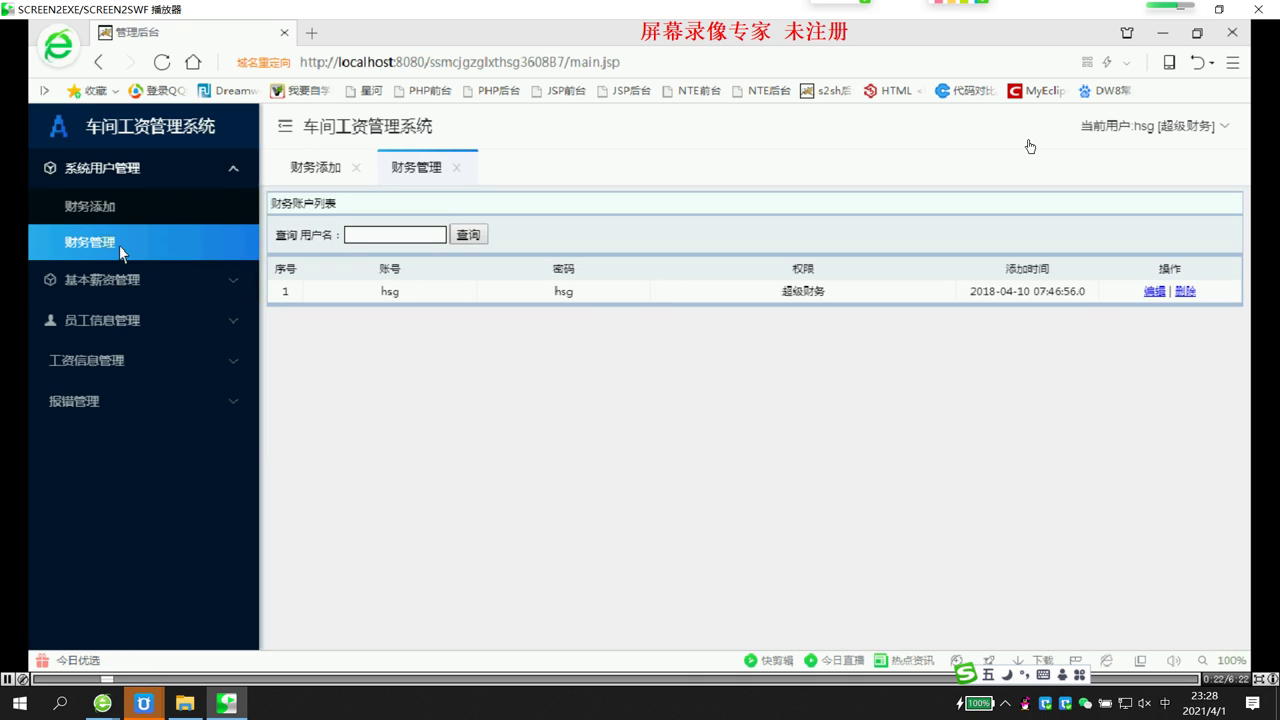Expand the 收藏 favorites dropdown arrow

pos(115,91)
